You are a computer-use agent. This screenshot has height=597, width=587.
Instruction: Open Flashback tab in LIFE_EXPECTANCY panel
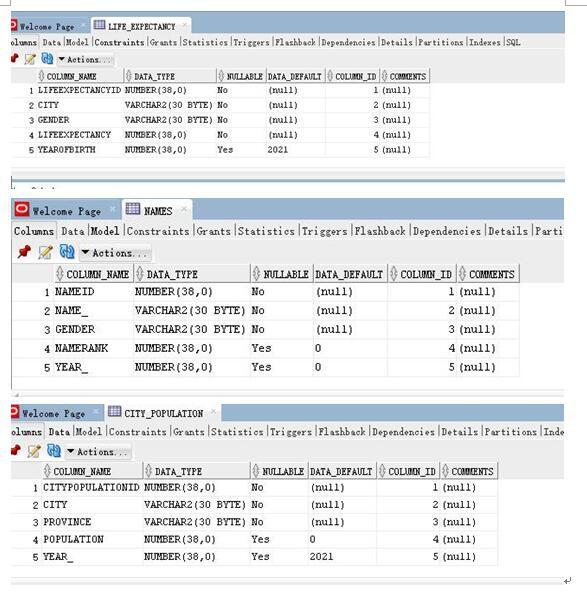click(x=295, y=42)
